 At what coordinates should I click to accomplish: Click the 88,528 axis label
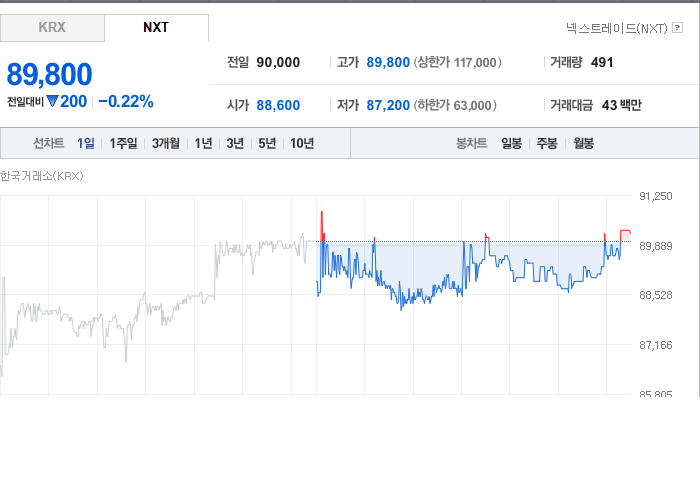[x=656, y=295]
